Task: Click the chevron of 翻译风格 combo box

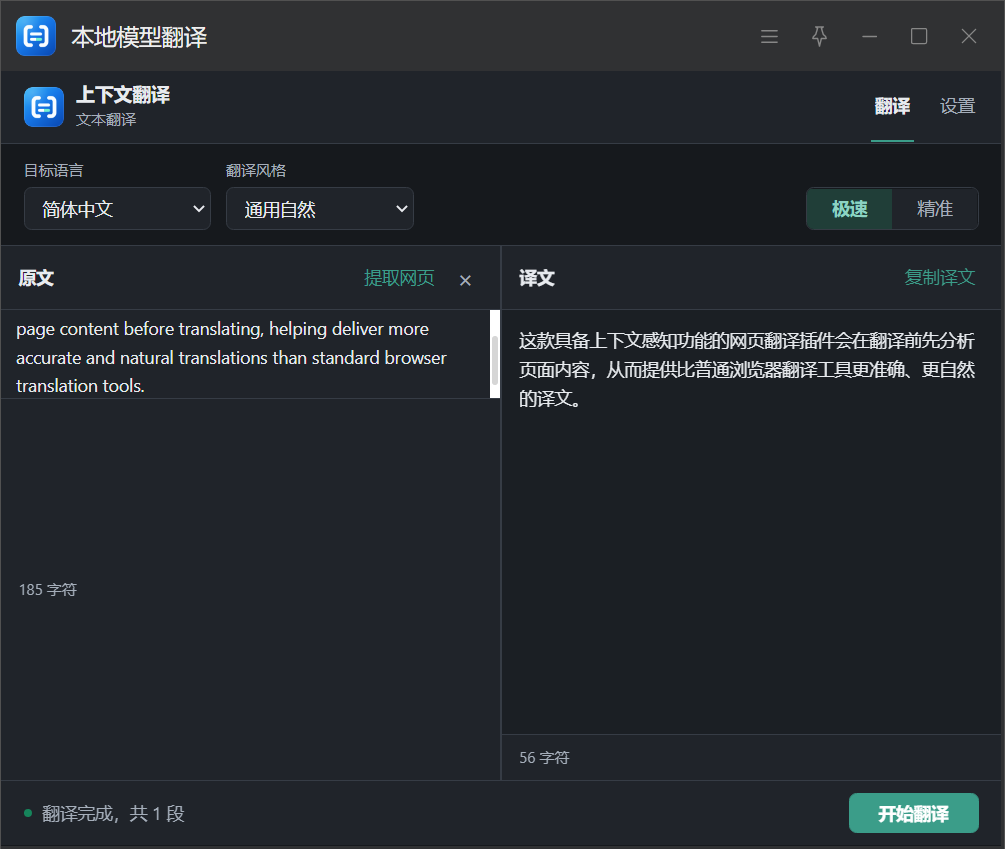Action: pyautogui.click(x=401, y=209)
